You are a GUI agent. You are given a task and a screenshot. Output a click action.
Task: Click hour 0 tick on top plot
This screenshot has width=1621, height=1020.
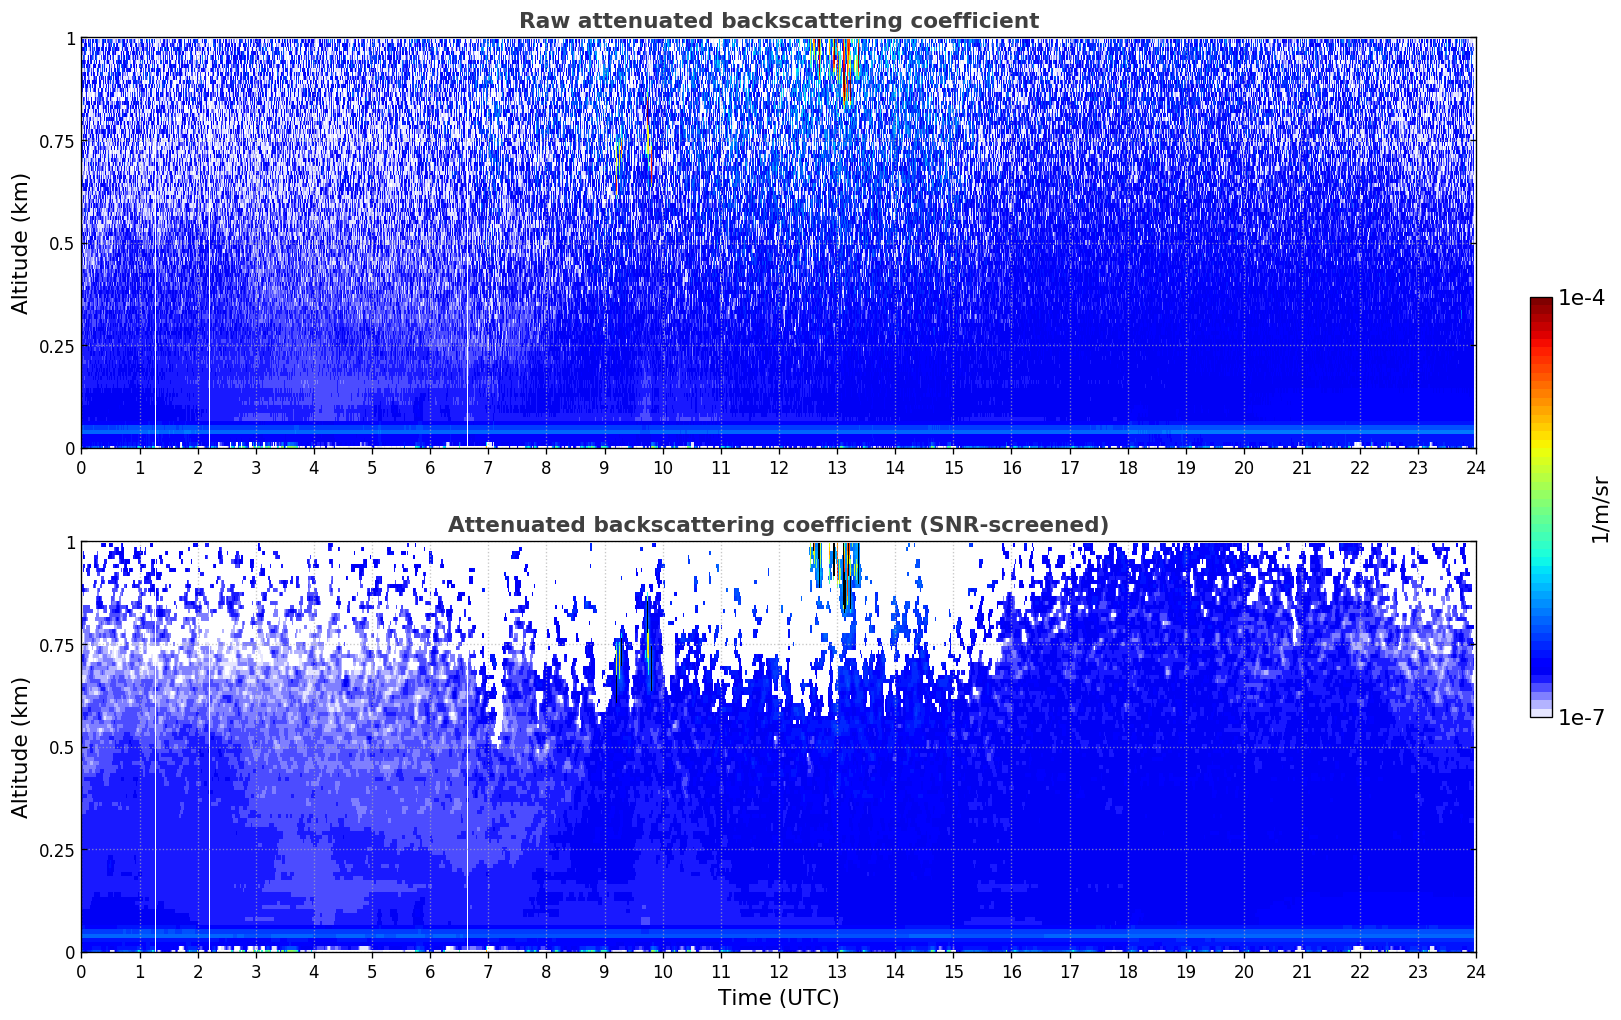tap(81, 467)
